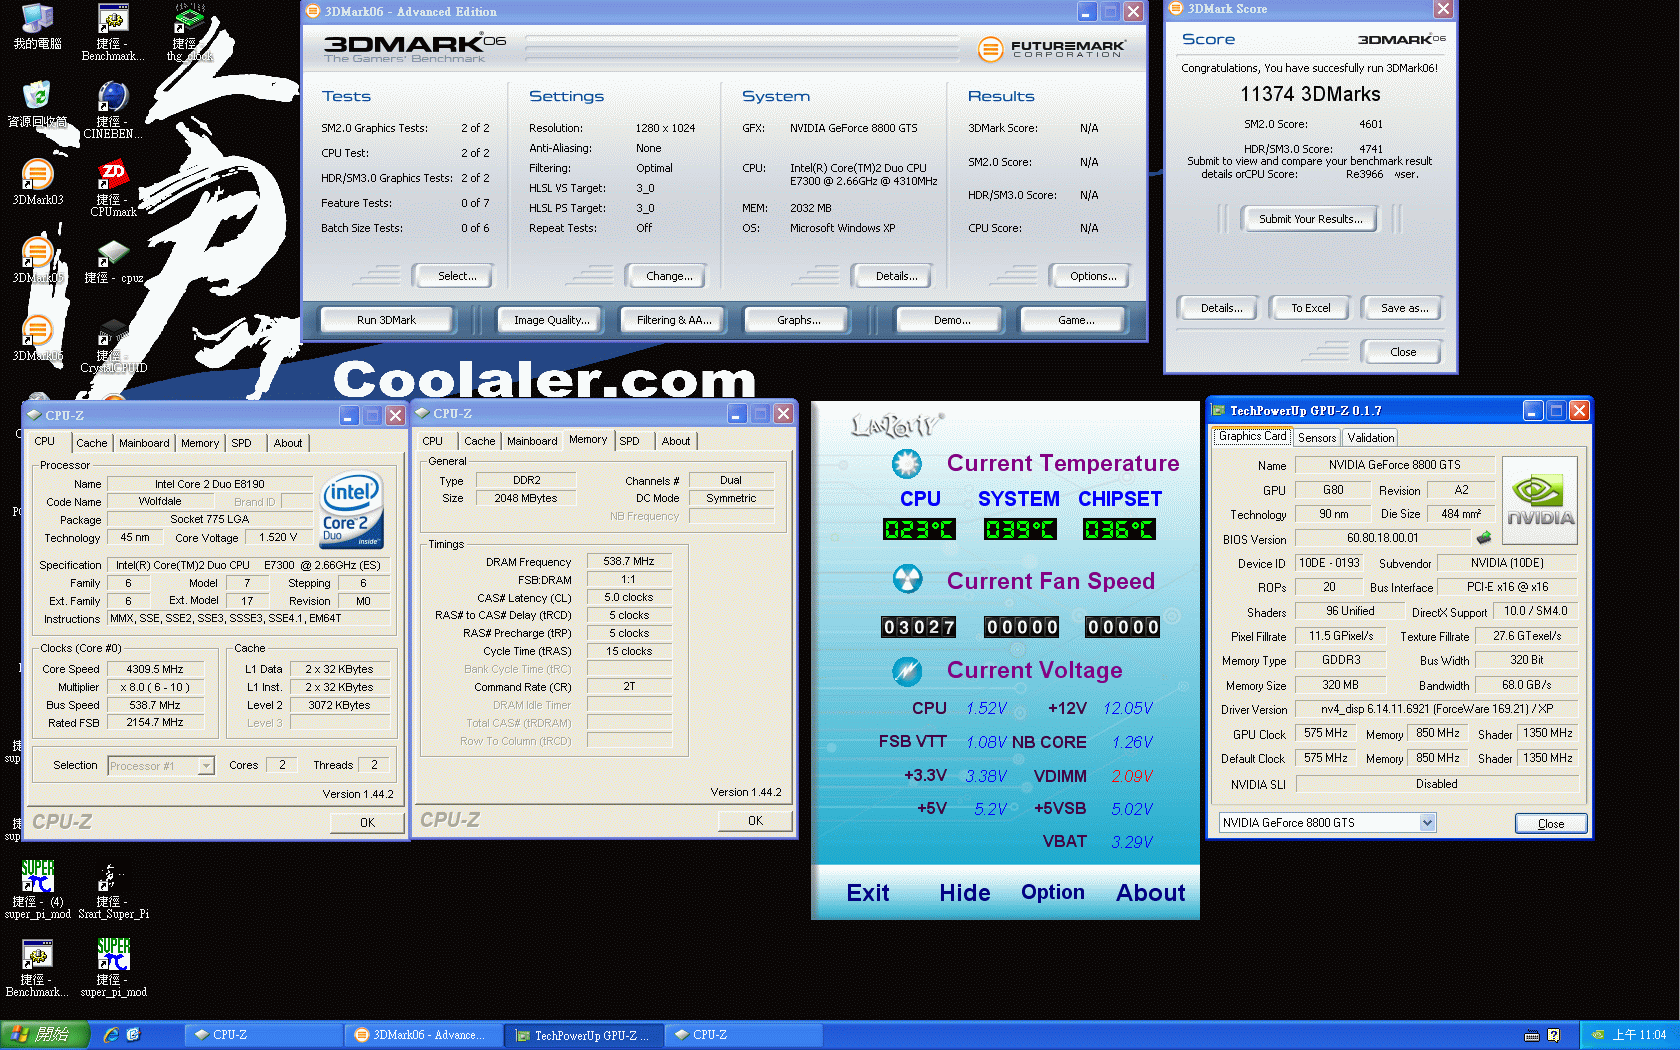Launch Internet Explorer from quick launch
Viewport: 1680px width, 1050px height.
click(111, 1035)
